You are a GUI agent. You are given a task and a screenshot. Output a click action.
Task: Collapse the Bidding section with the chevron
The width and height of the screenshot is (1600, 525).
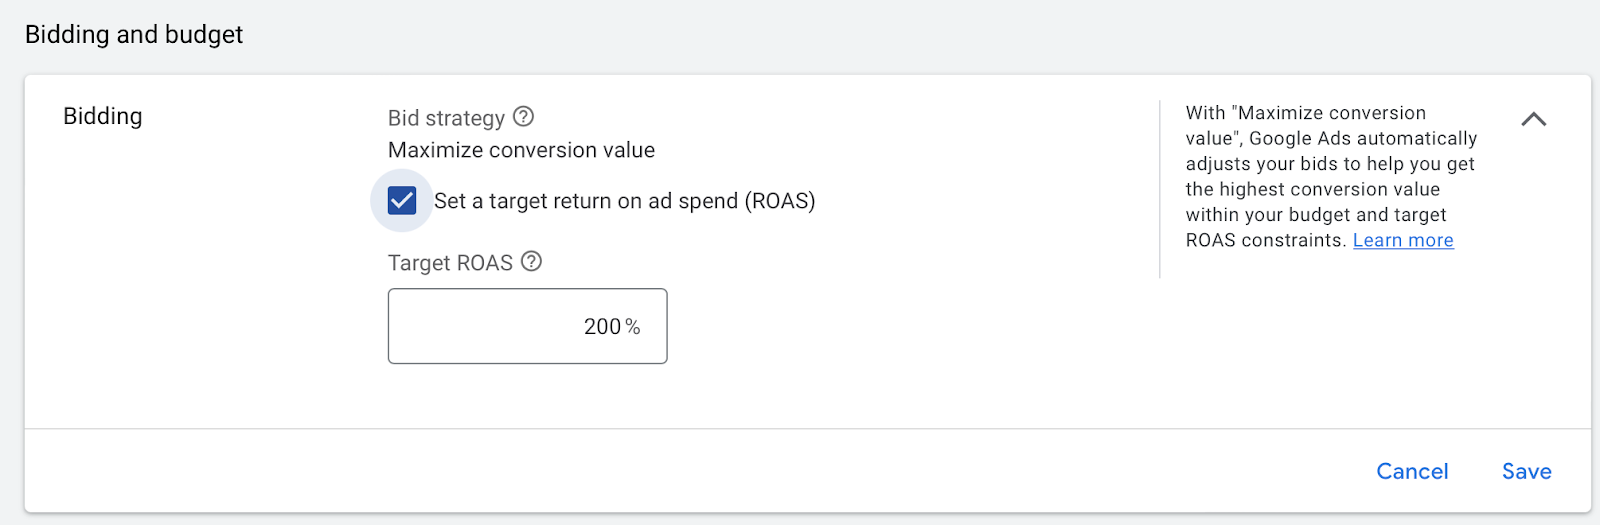pos(1533,119)
